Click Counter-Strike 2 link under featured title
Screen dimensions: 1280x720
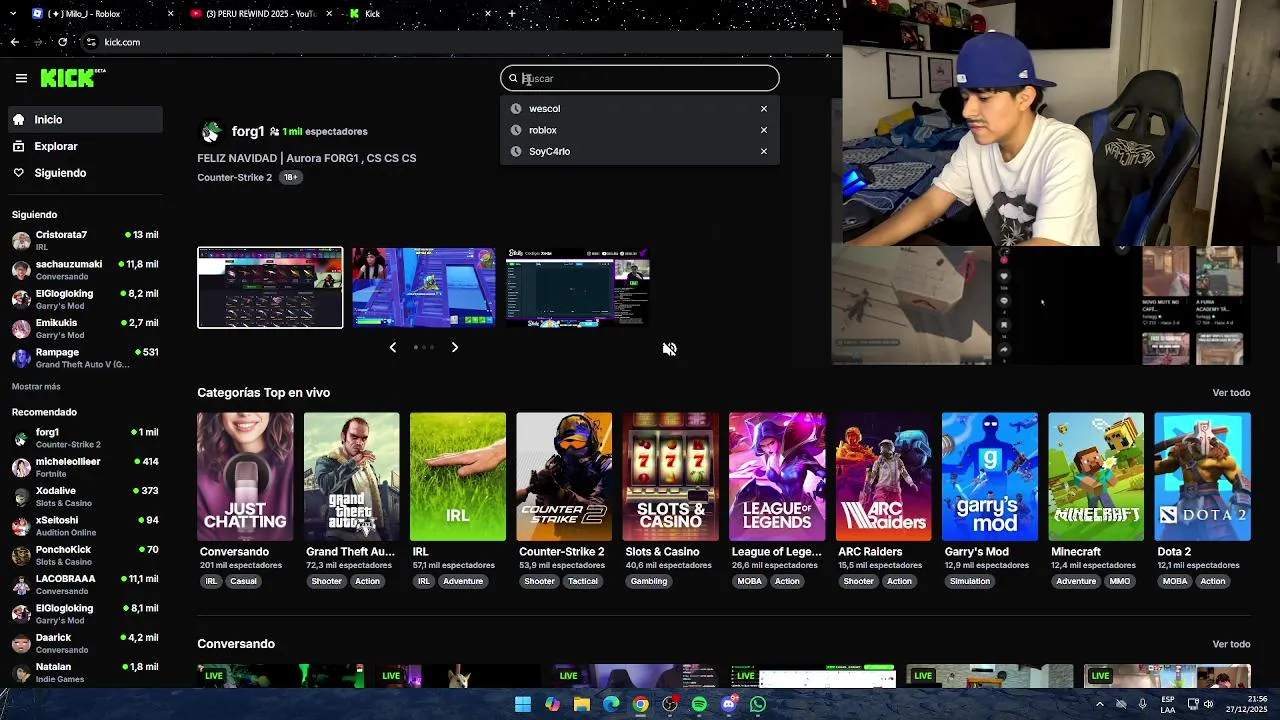pos(235,177)
